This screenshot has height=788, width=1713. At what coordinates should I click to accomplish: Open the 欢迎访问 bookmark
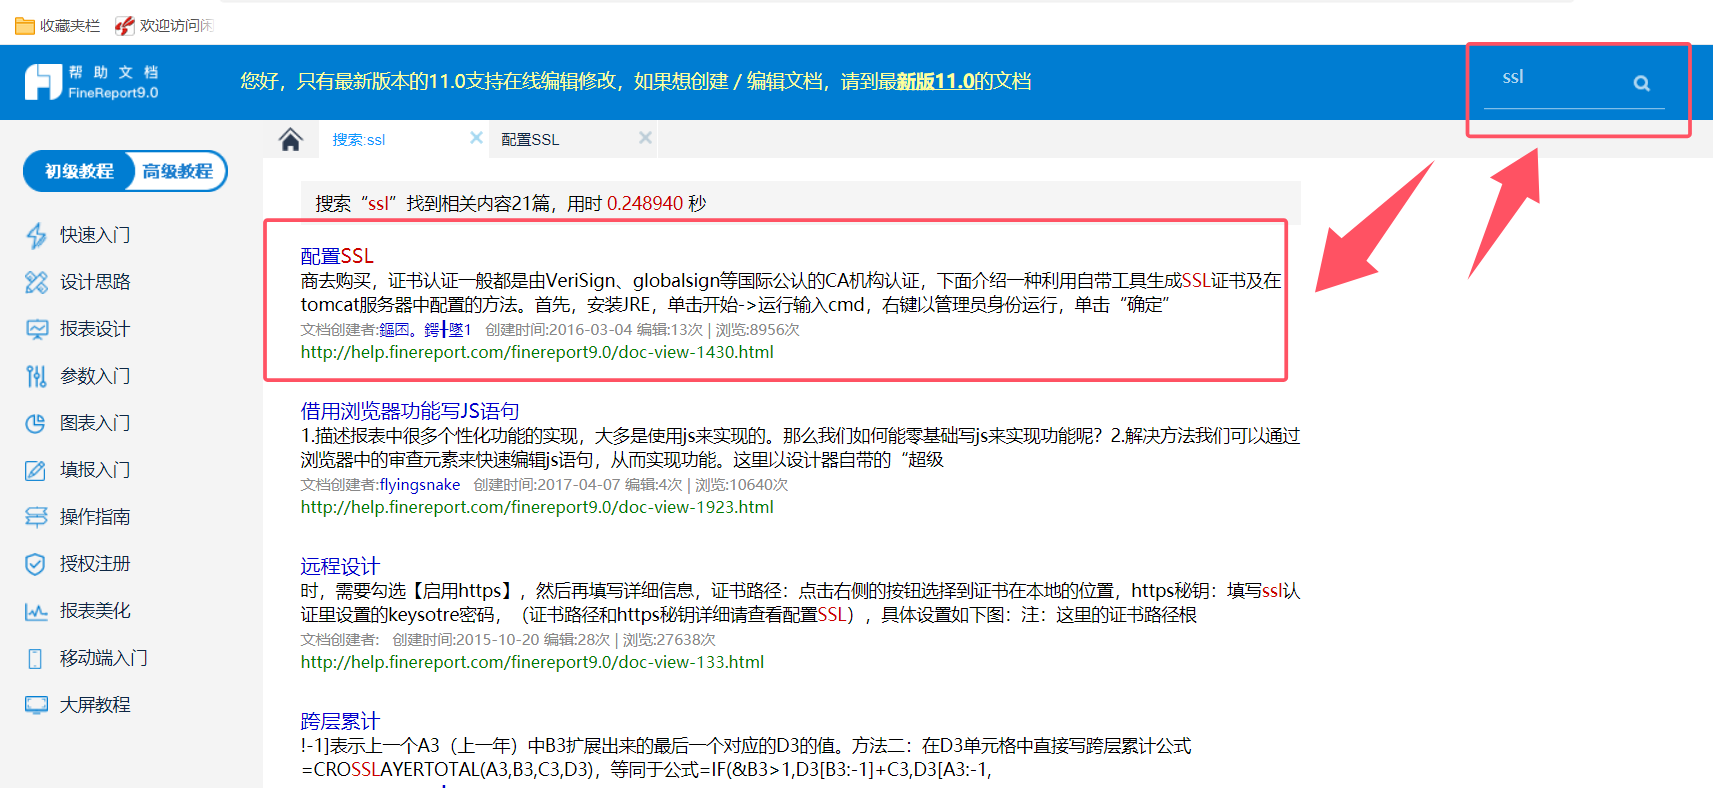(x=164, y=25)
